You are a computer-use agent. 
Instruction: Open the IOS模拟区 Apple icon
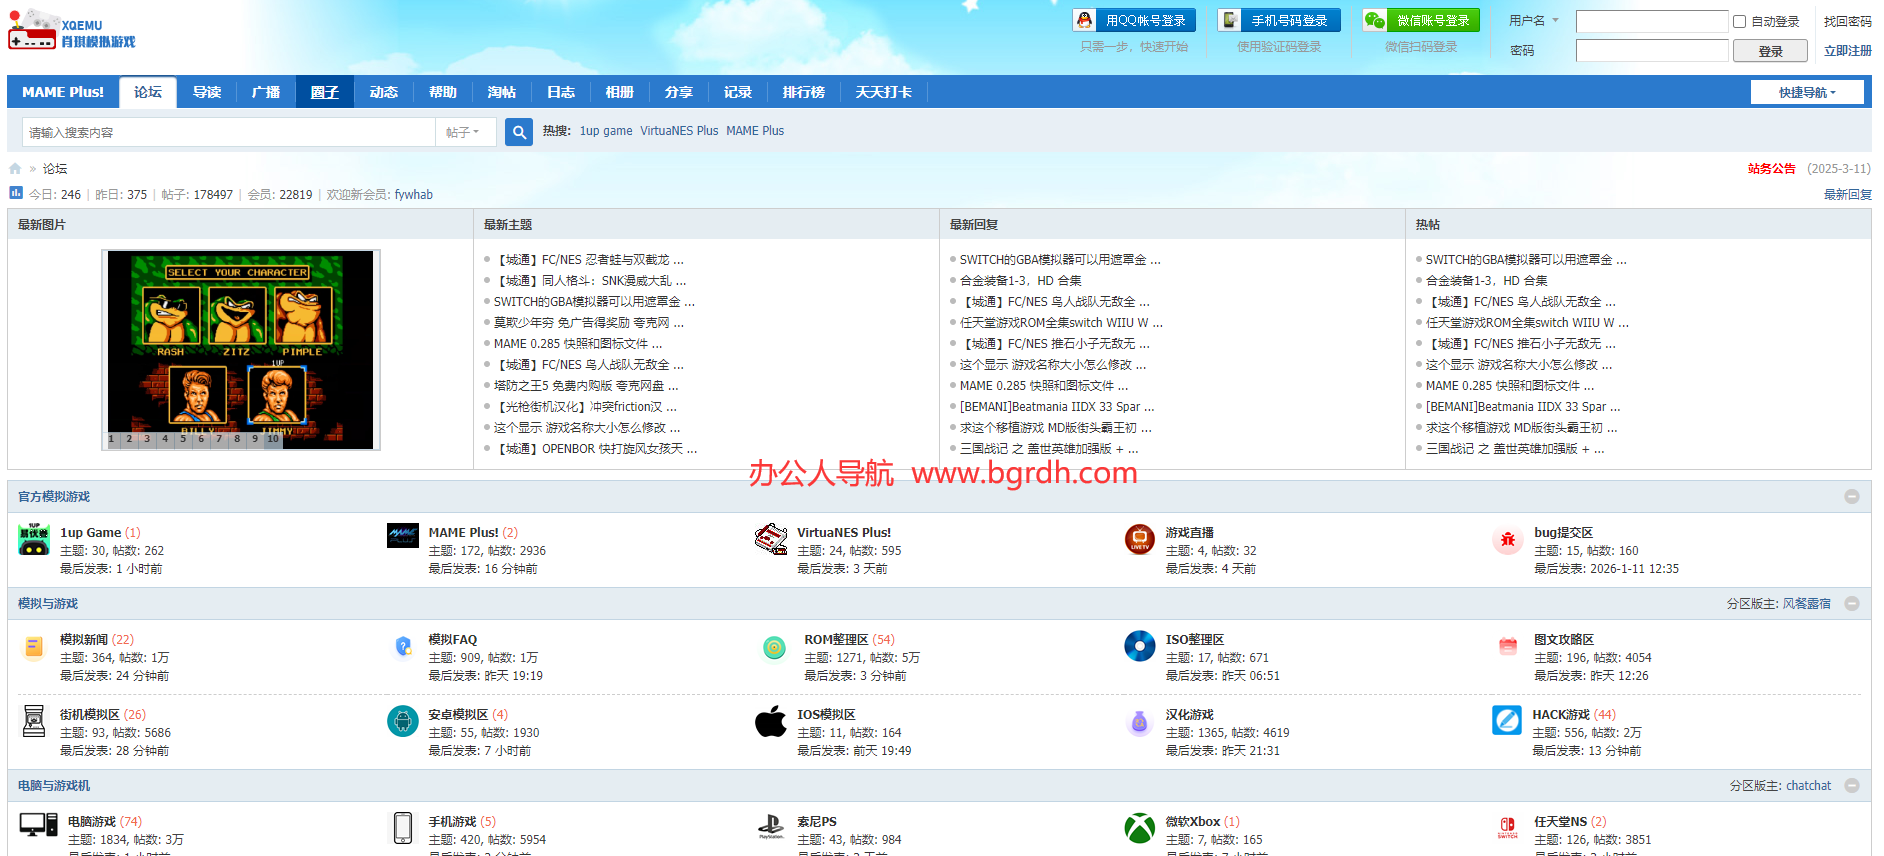(x=771, y=721)
